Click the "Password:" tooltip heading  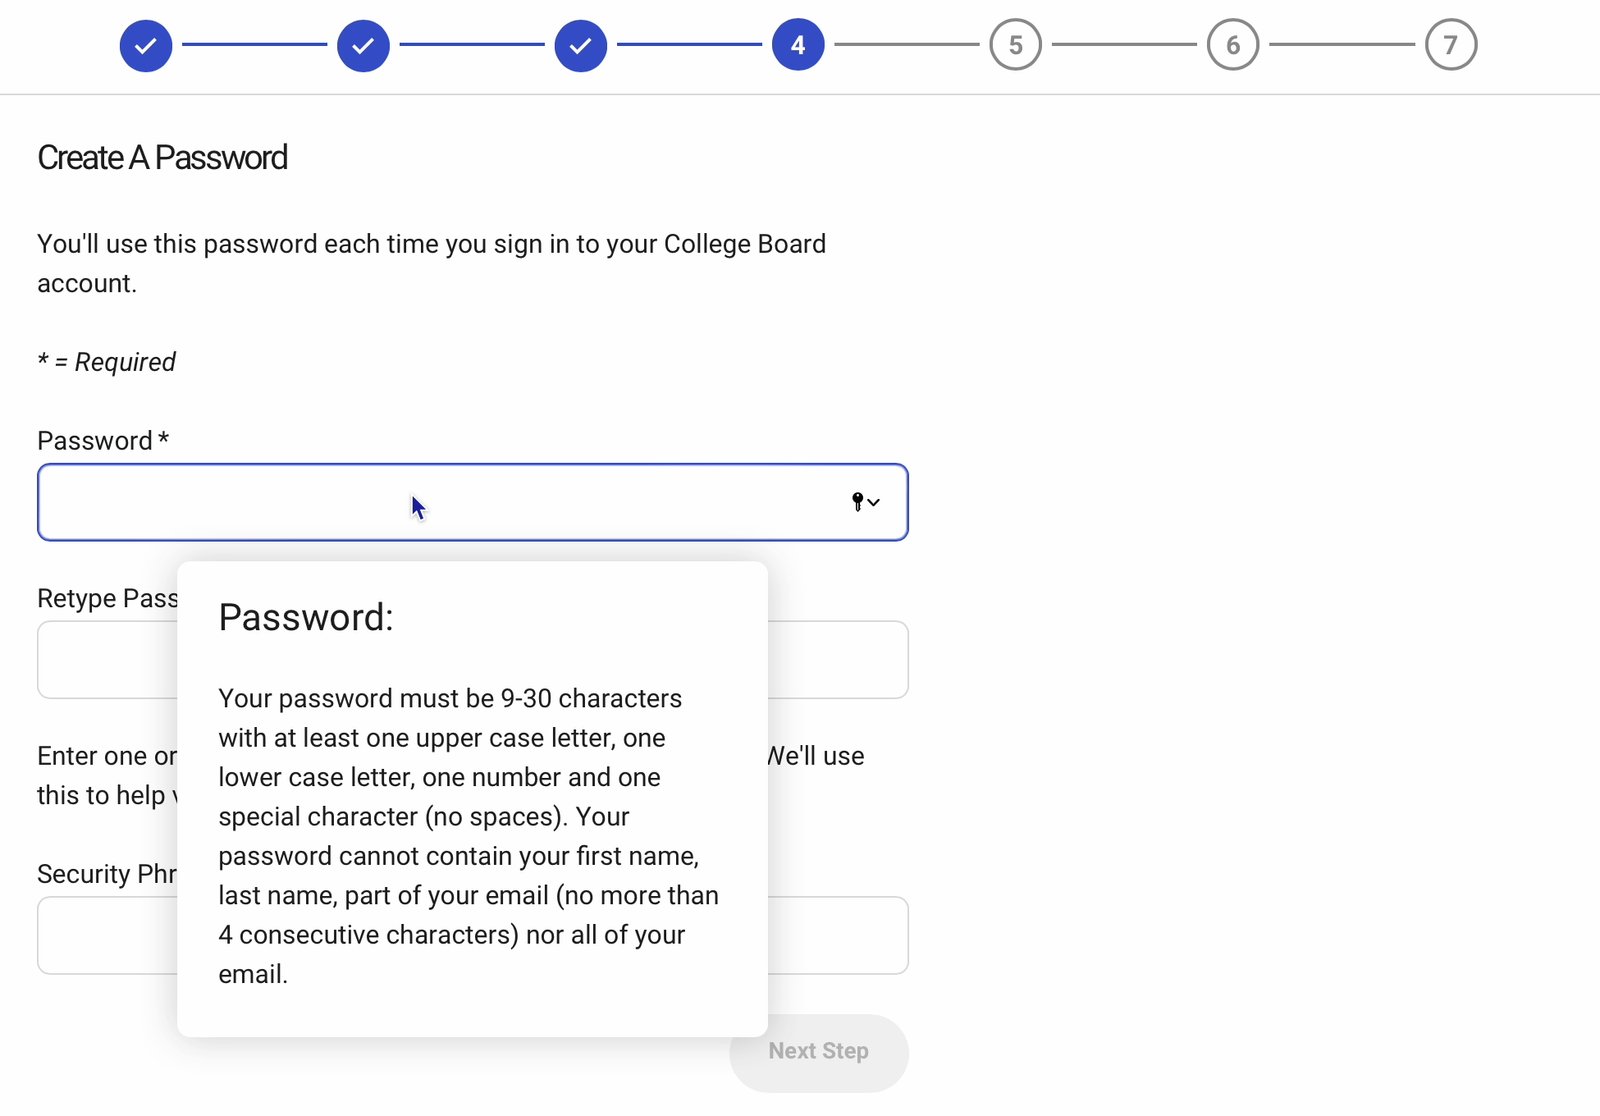(306, 618)
